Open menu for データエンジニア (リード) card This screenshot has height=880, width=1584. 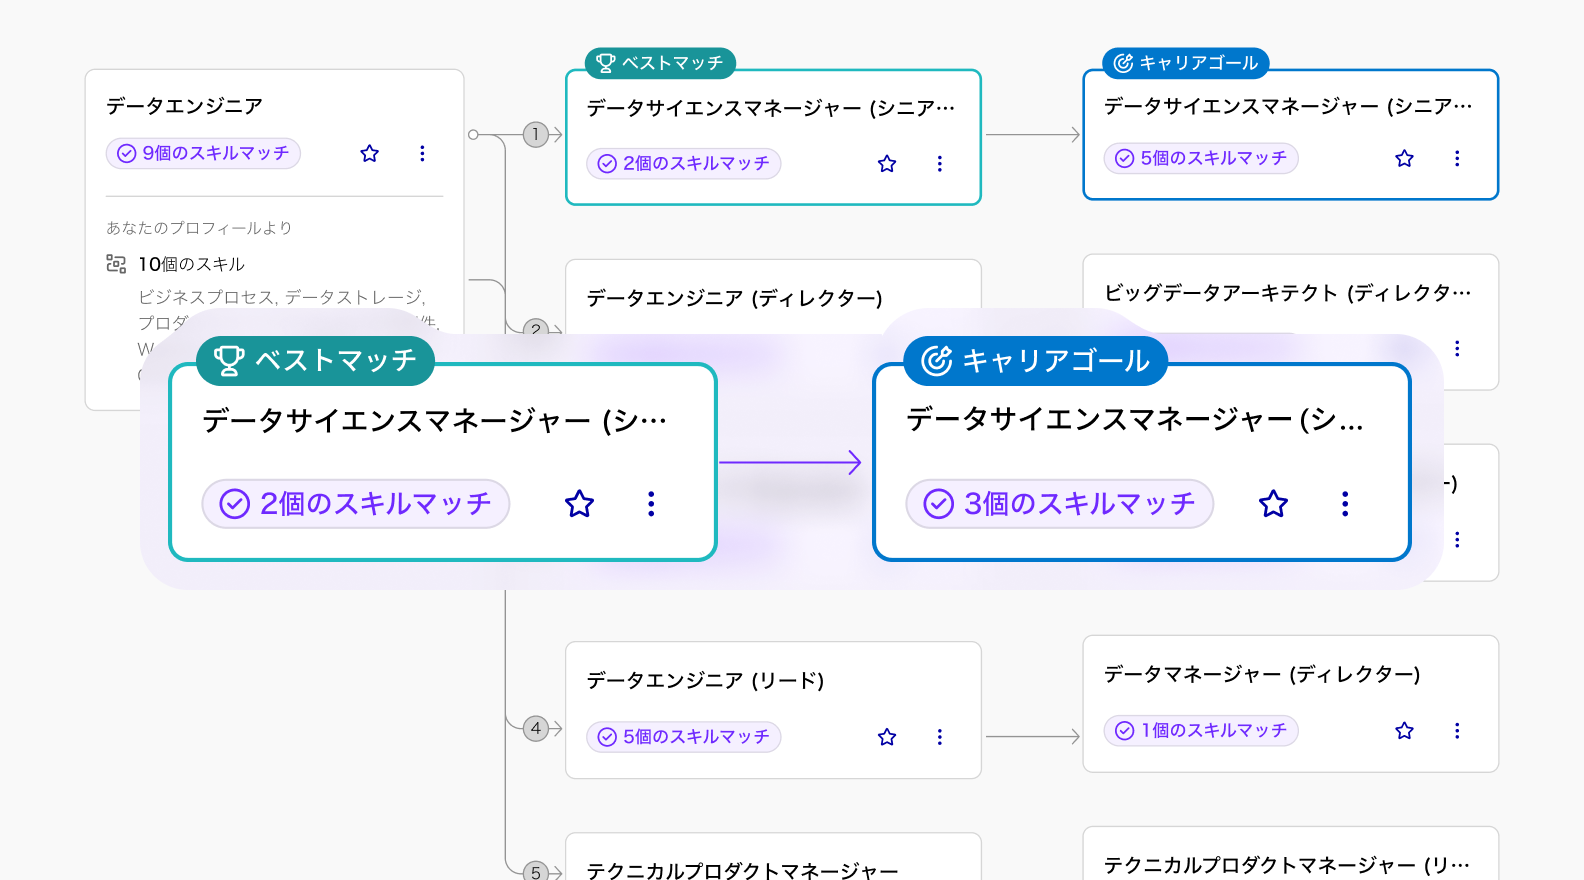[x=939, y=737]
